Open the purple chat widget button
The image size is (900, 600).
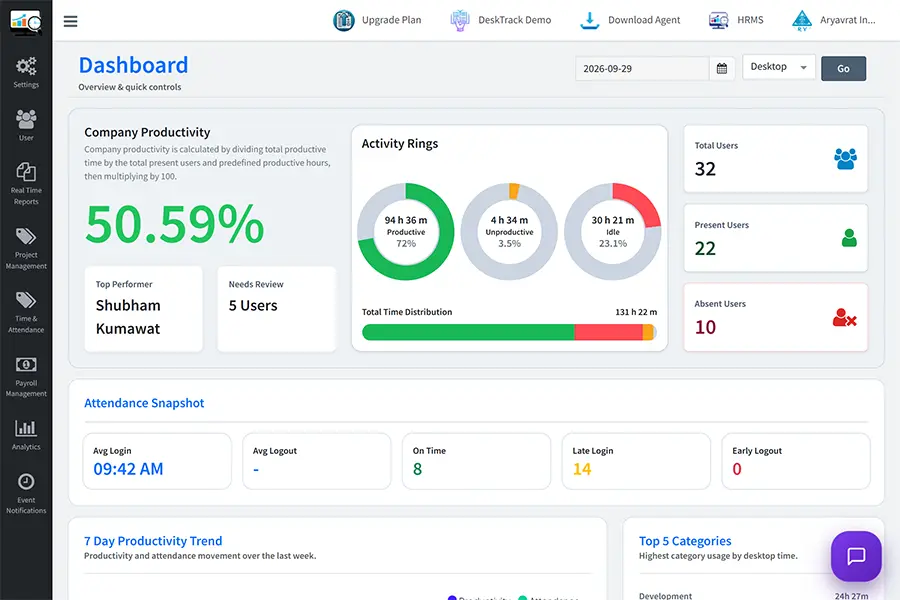[x=856, y=556]
